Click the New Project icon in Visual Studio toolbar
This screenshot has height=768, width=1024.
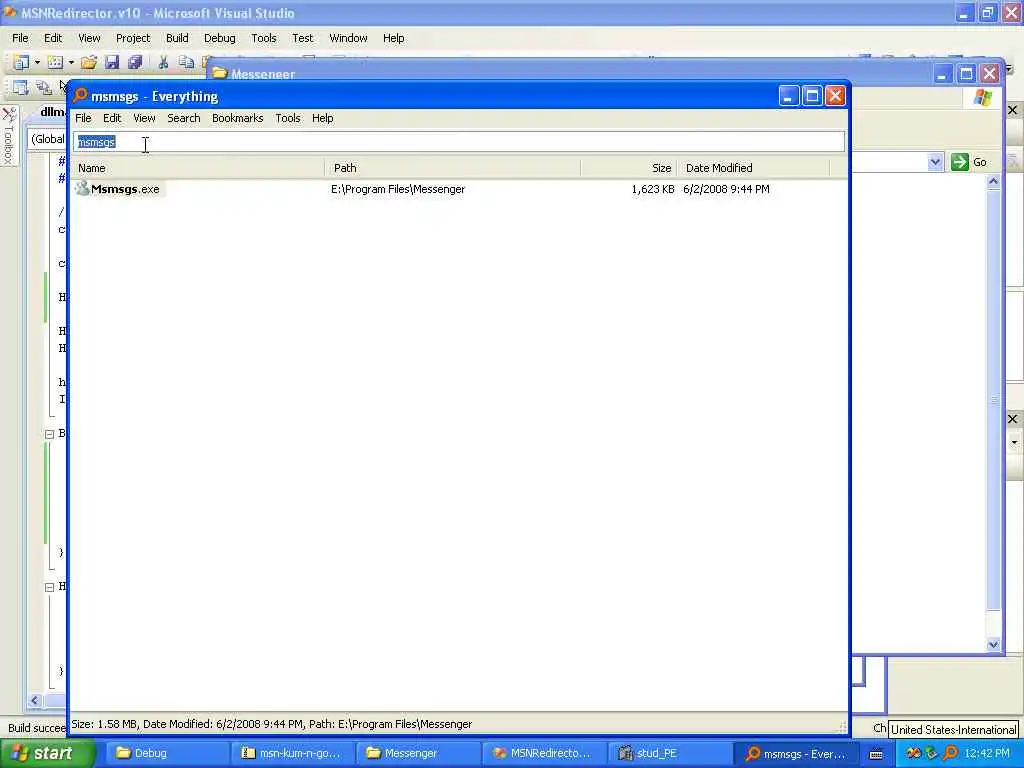tap(21, 63)
